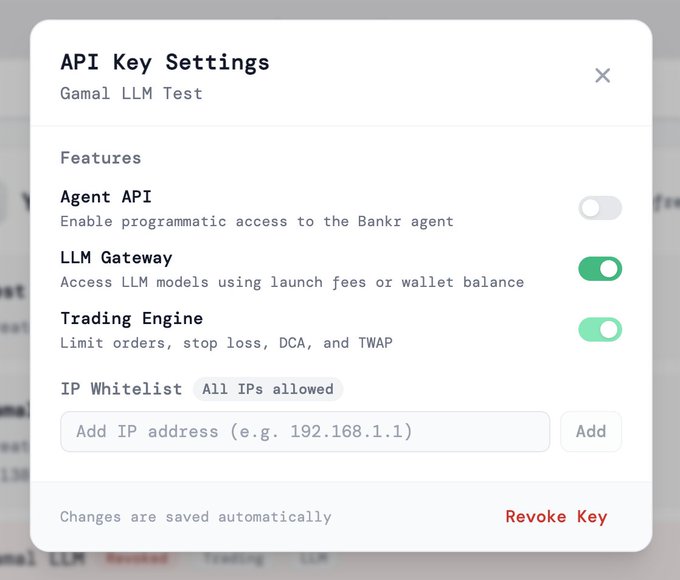Click the IP address input field
Image resolution: width=680 pixels, height=580 pixels.
(305, 432)
